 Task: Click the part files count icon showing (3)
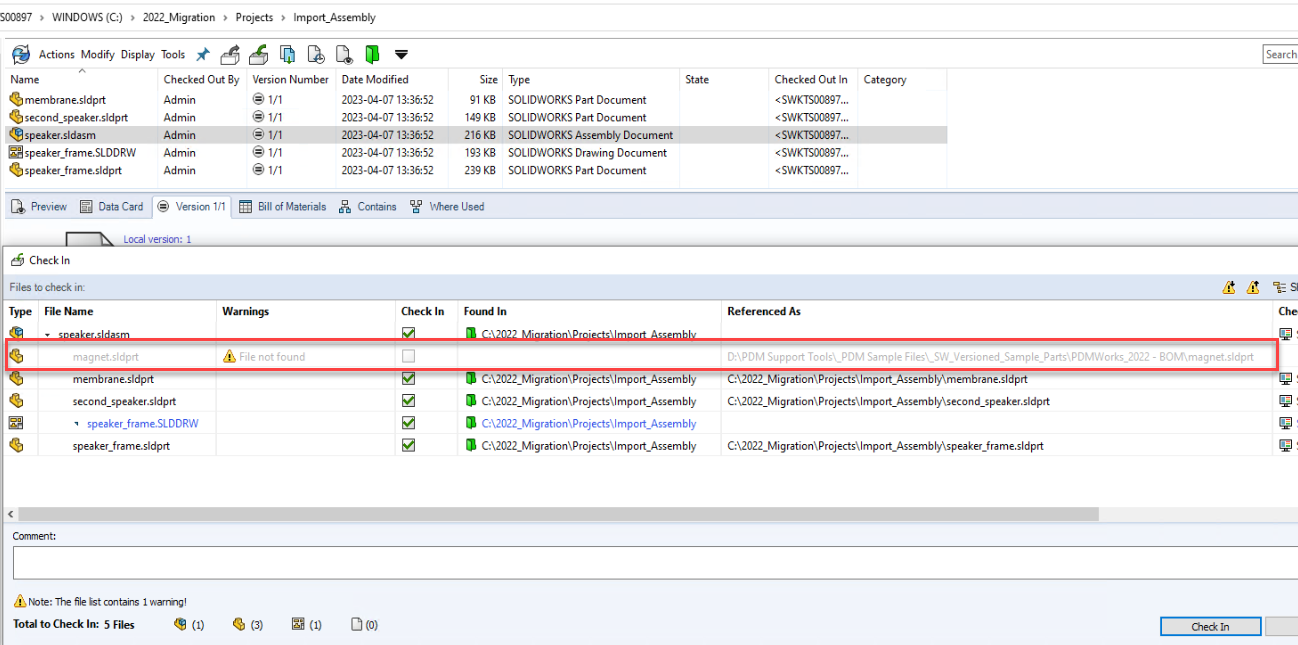(240, 624)
